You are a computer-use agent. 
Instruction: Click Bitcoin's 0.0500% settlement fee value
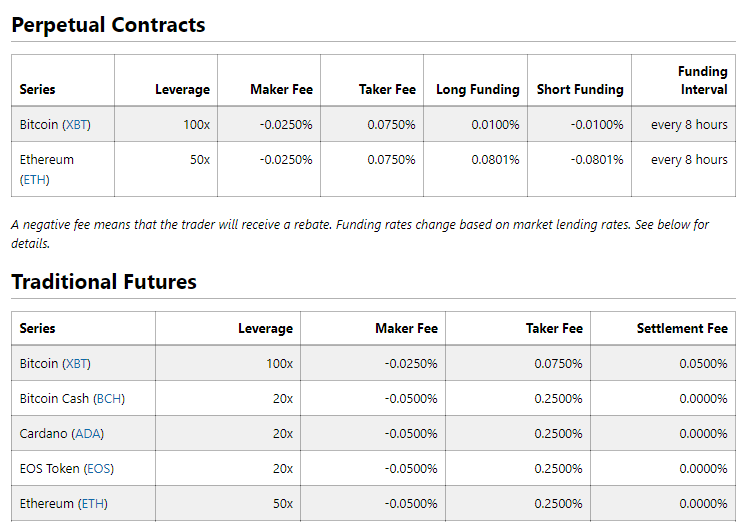tap(703, 363)
